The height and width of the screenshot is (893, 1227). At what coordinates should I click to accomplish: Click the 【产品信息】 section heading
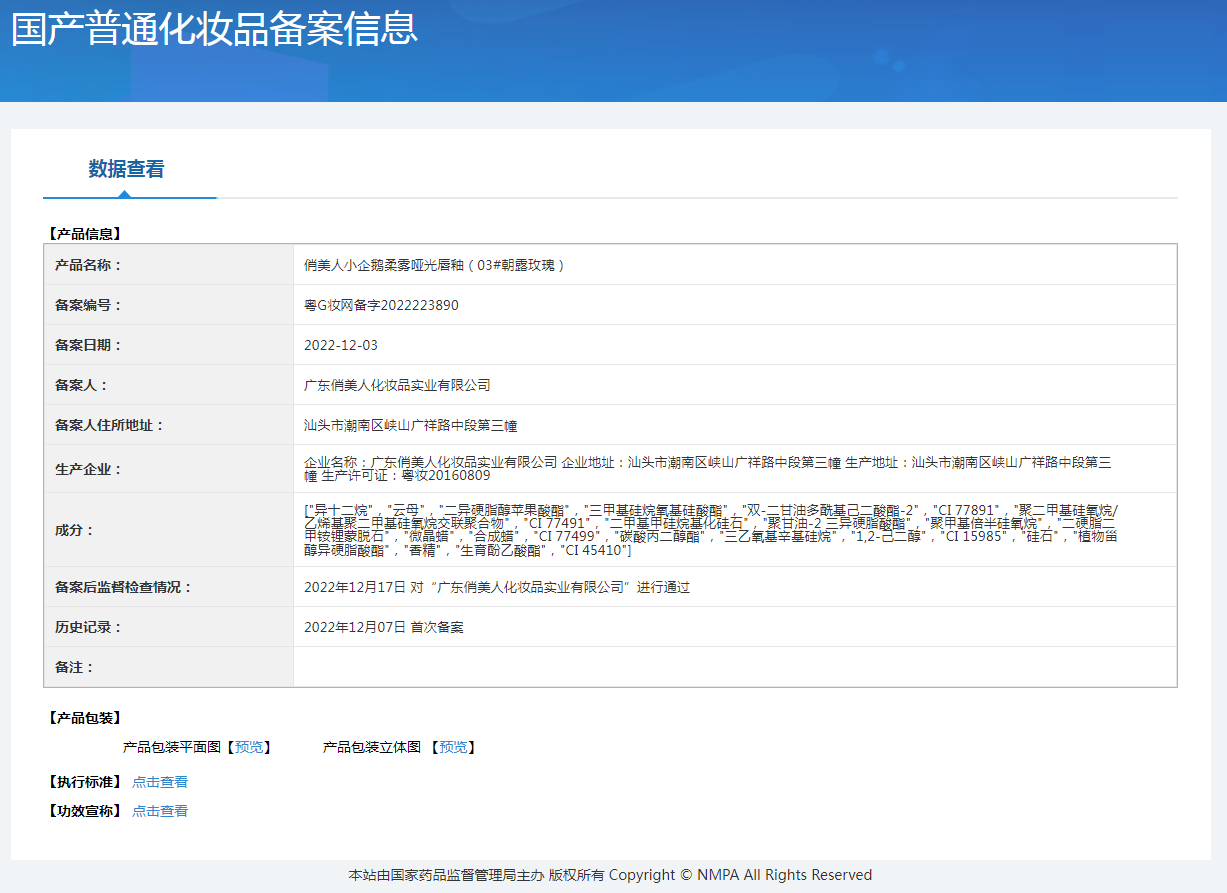[x=85, y=234]
